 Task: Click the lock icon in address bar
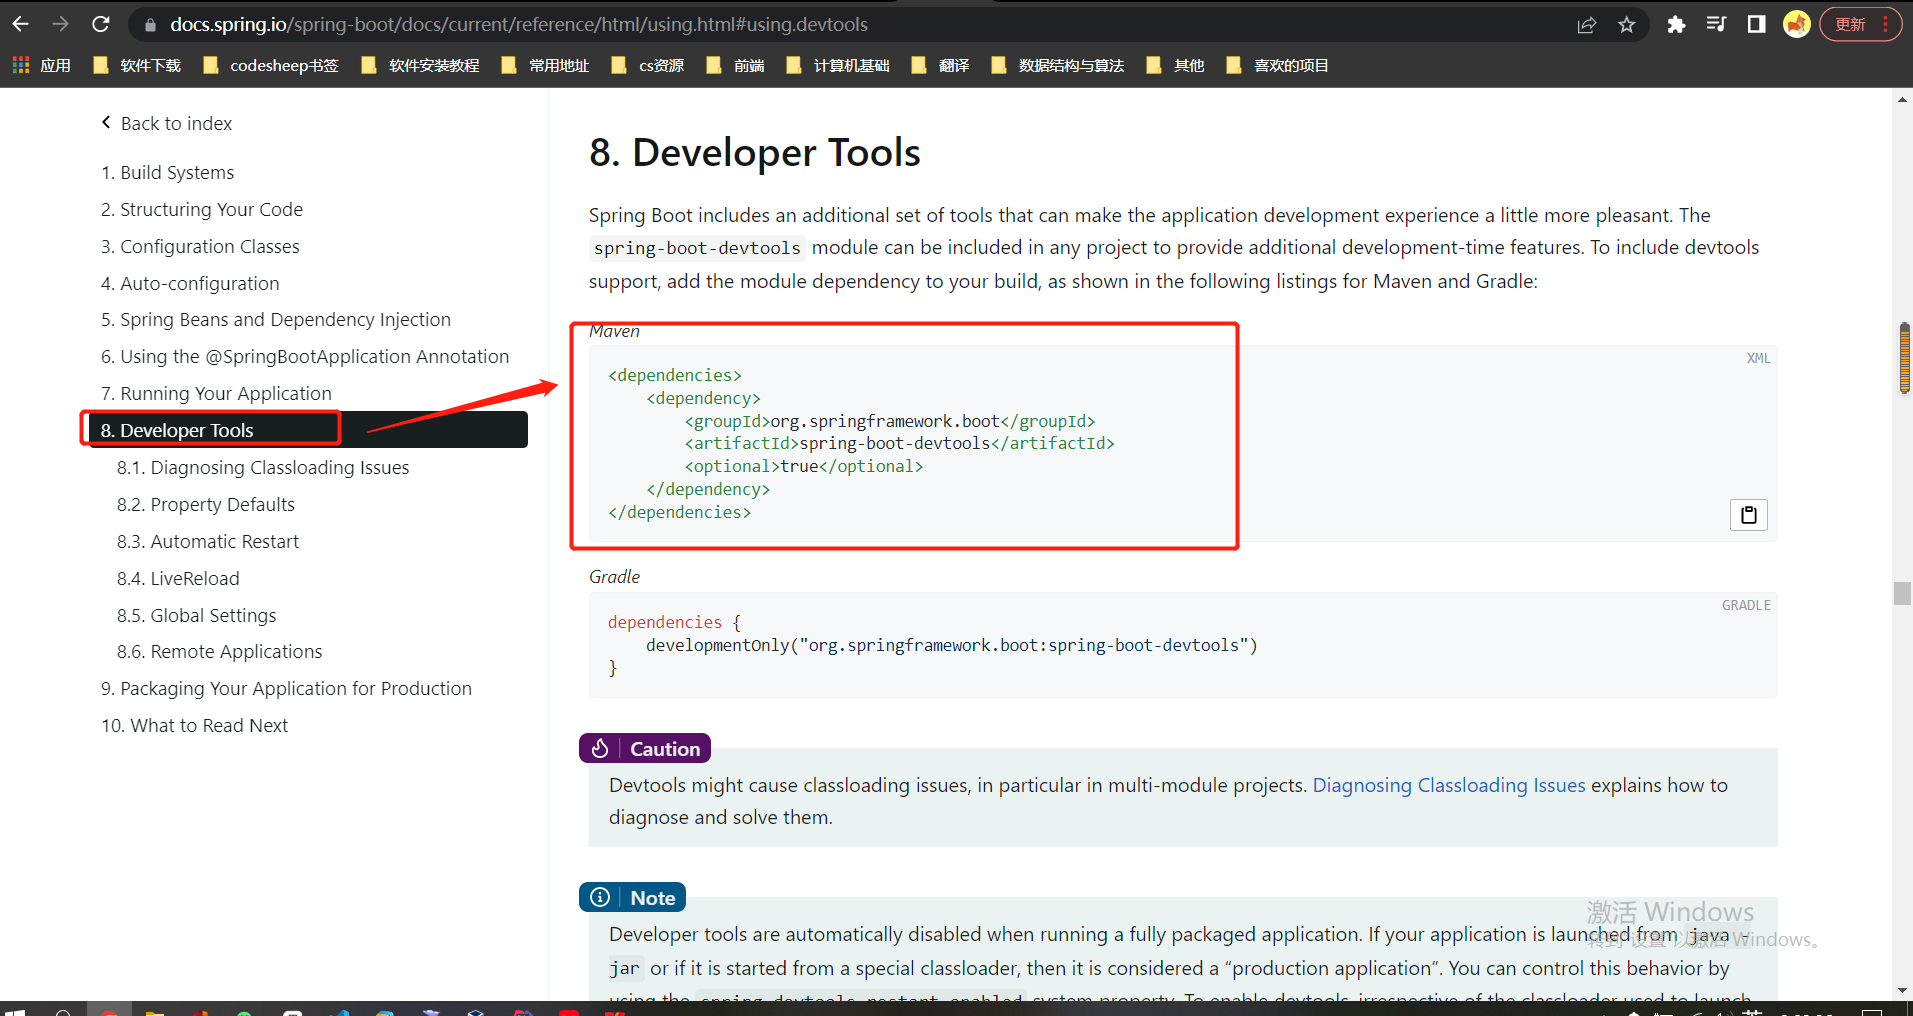point(150,25)
